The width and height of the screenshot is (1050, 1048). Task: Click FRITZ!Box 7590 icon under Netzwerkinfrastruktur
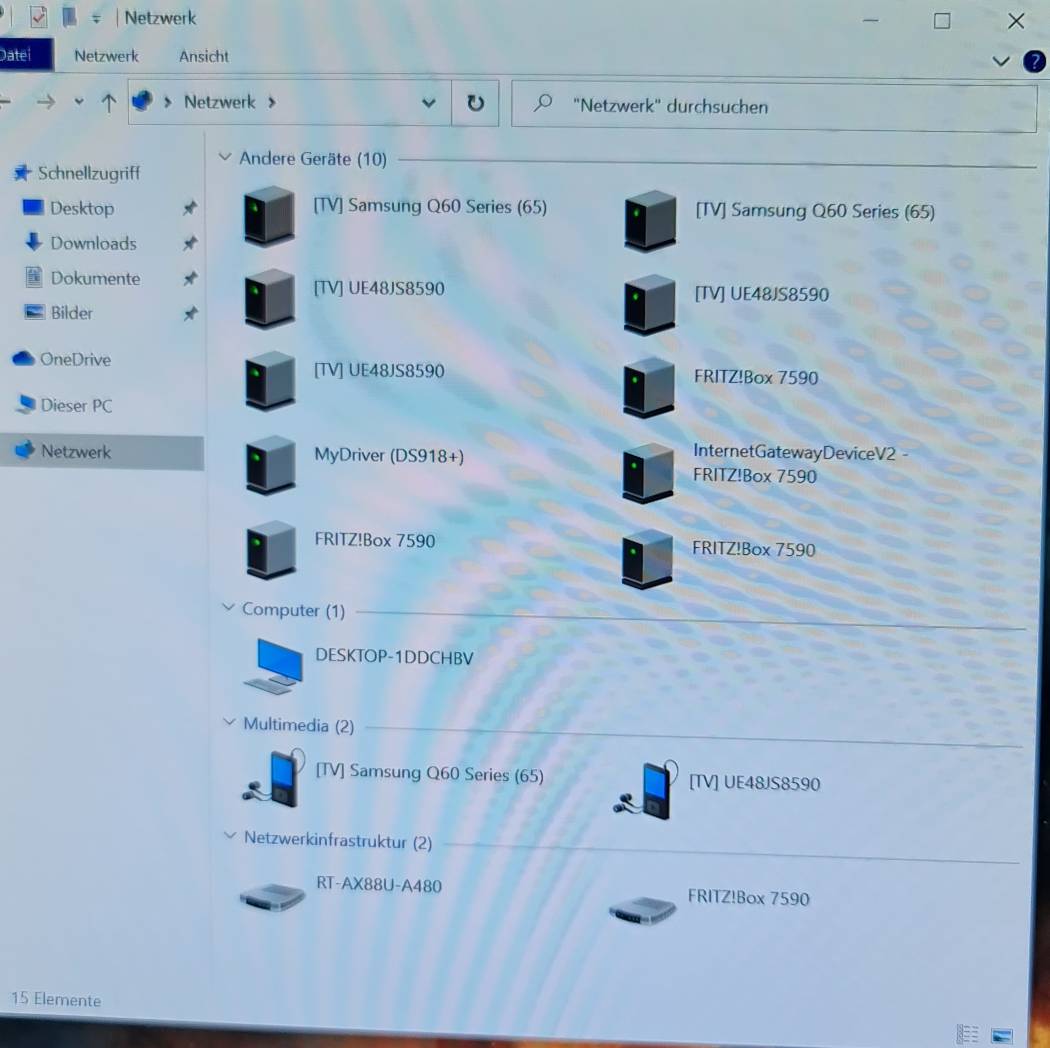click(x=642, y=910)
